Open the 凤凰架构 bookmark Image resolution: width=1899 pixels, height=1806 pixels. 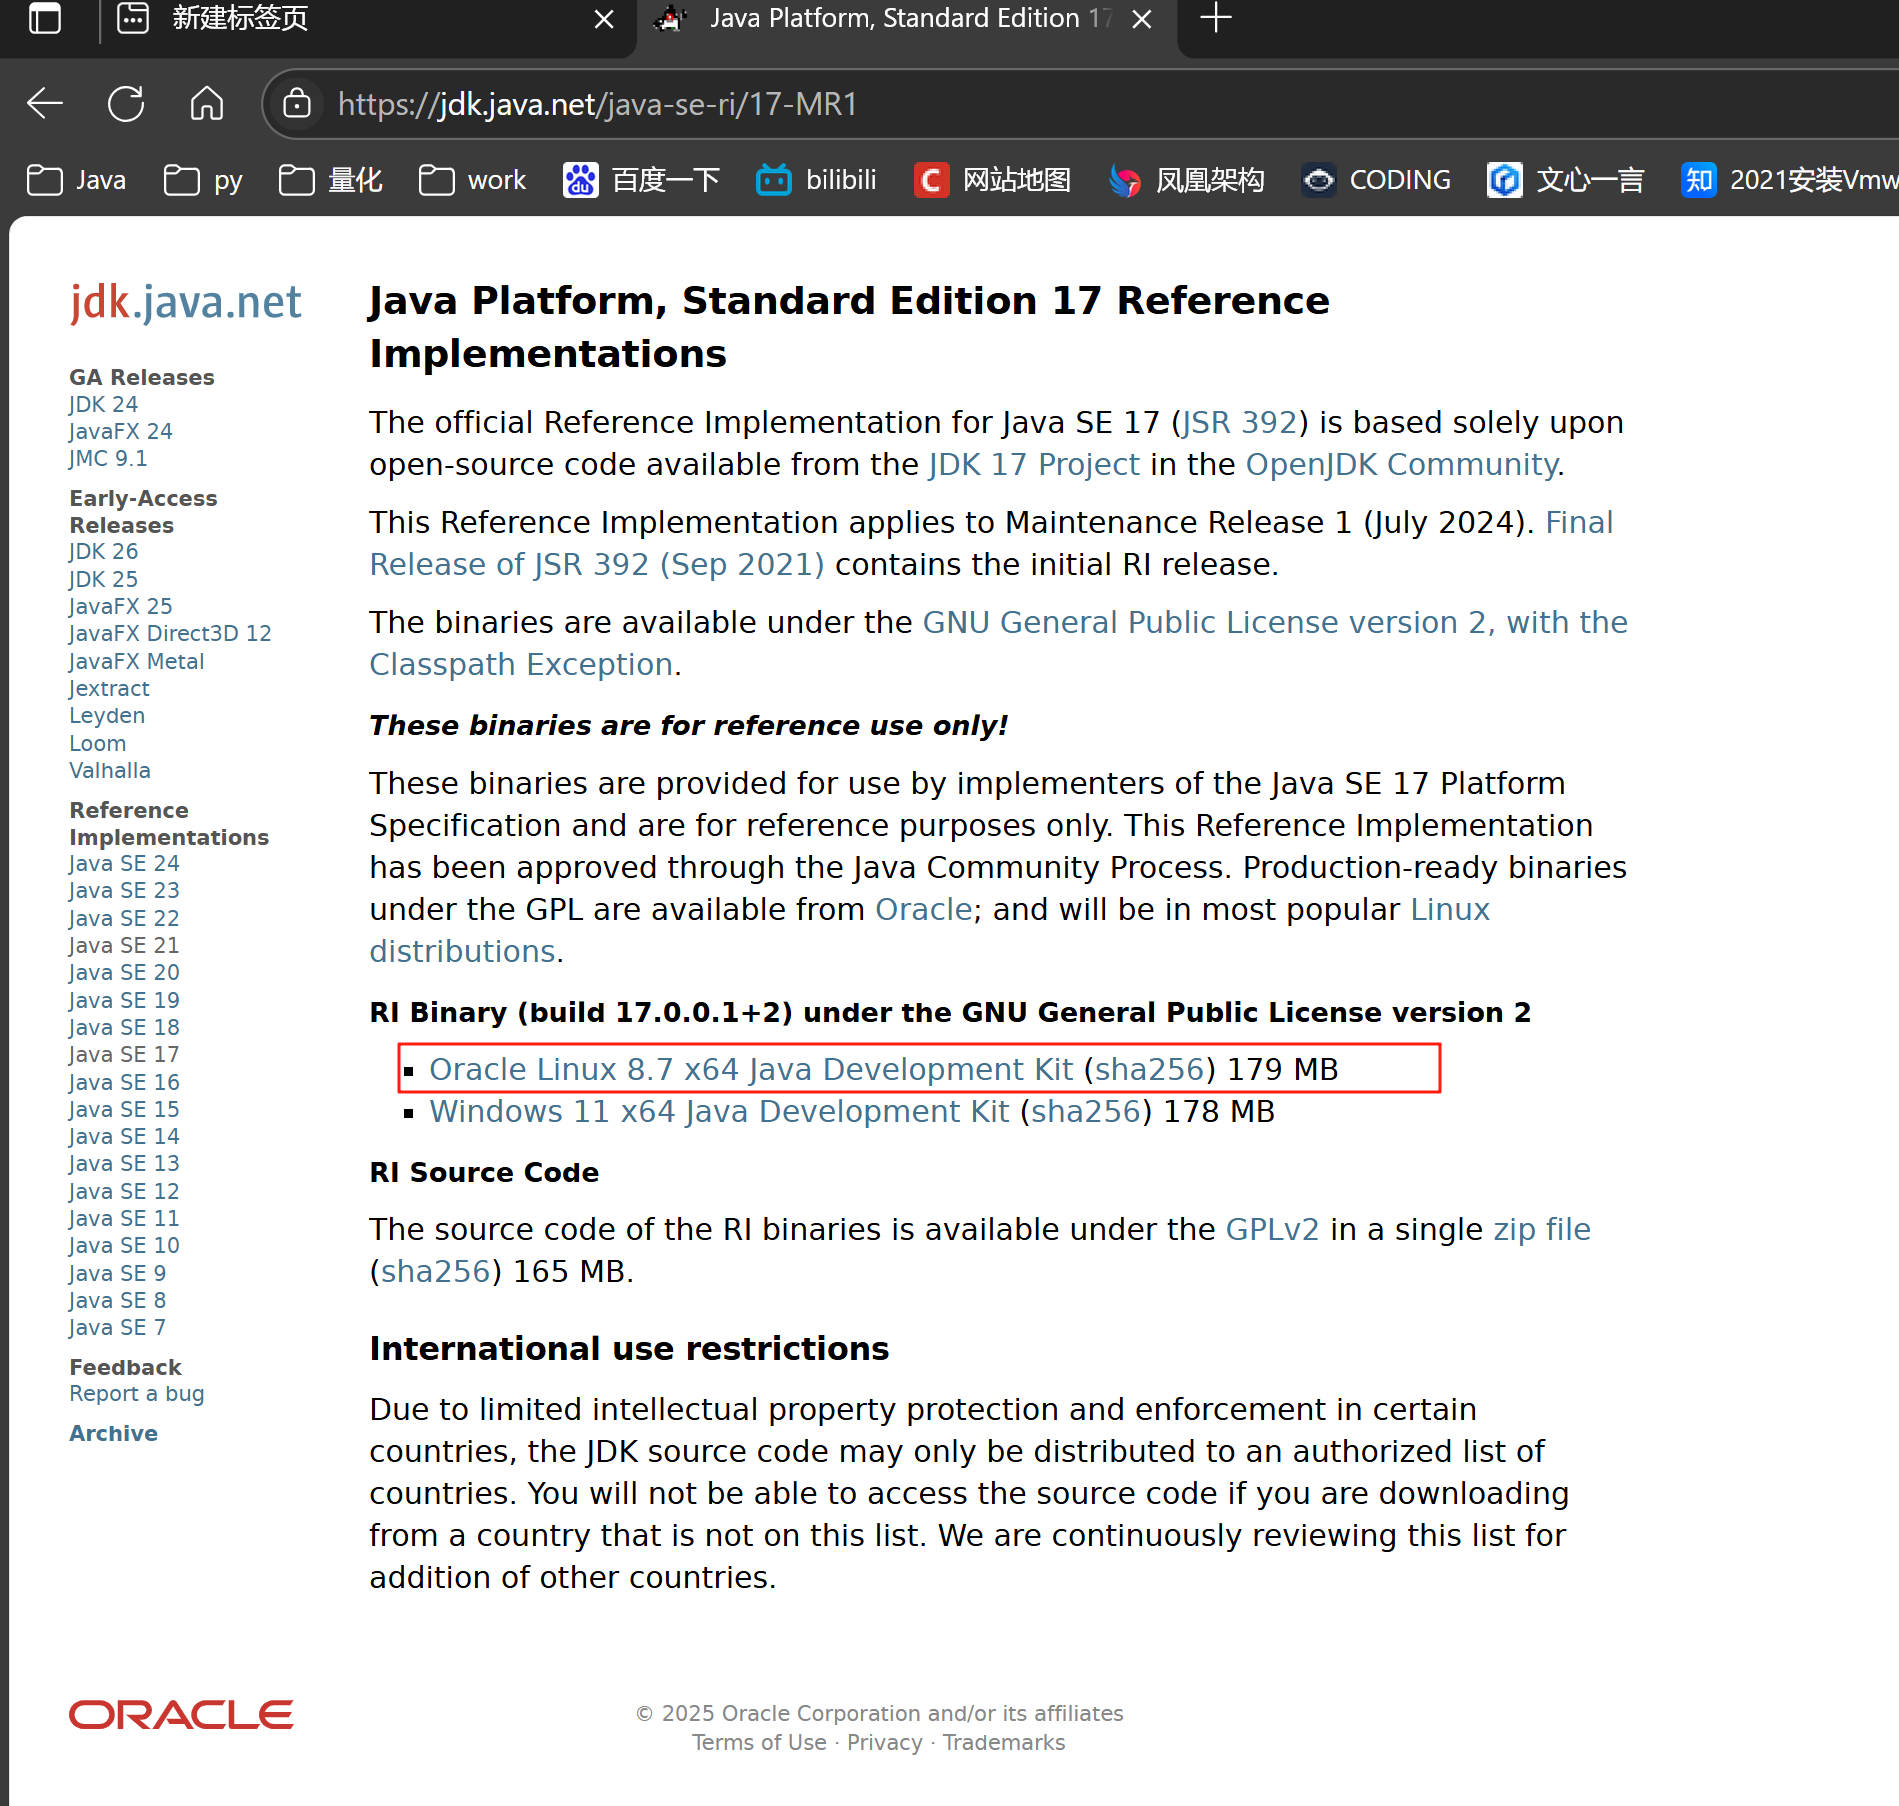point(1186,180)
